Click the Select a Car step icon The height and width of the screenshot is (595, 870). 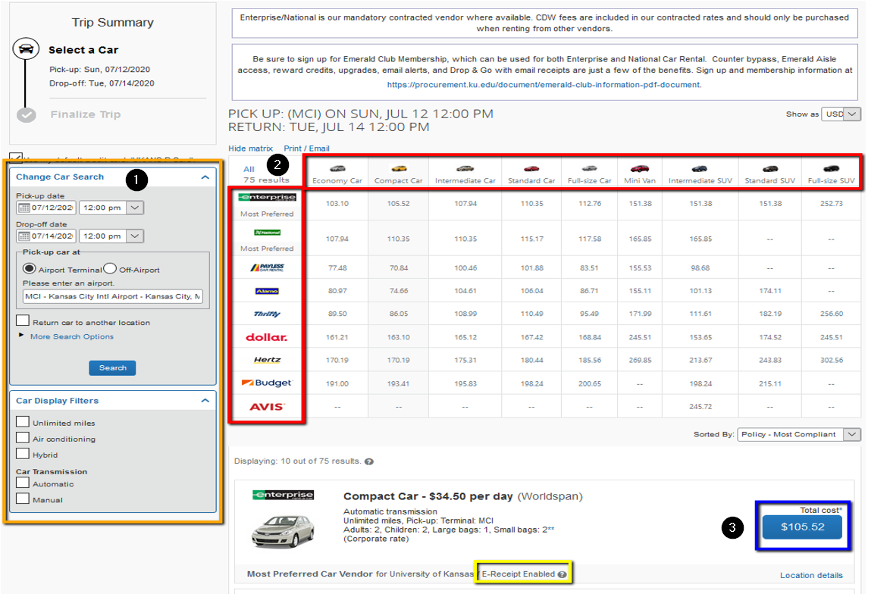pyautogui.click(x=26, y=49)
